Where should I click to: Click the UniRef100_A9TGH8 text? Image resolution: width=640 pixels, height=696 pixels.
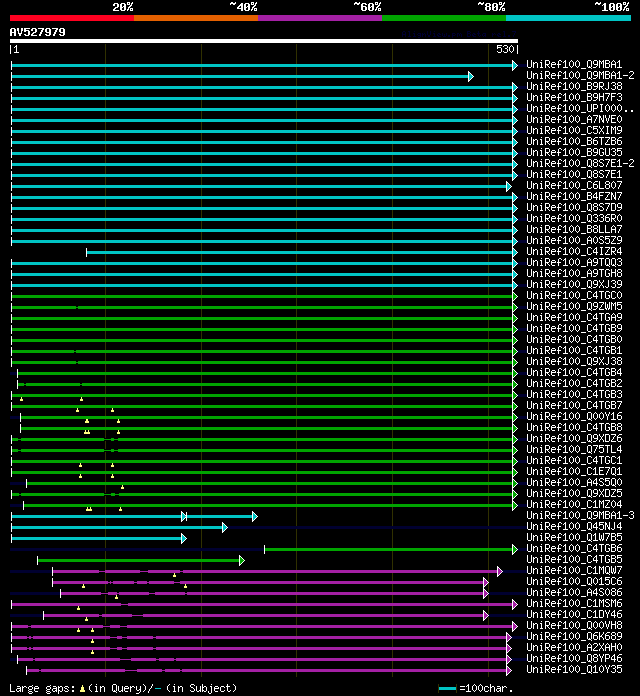point(574,273)
